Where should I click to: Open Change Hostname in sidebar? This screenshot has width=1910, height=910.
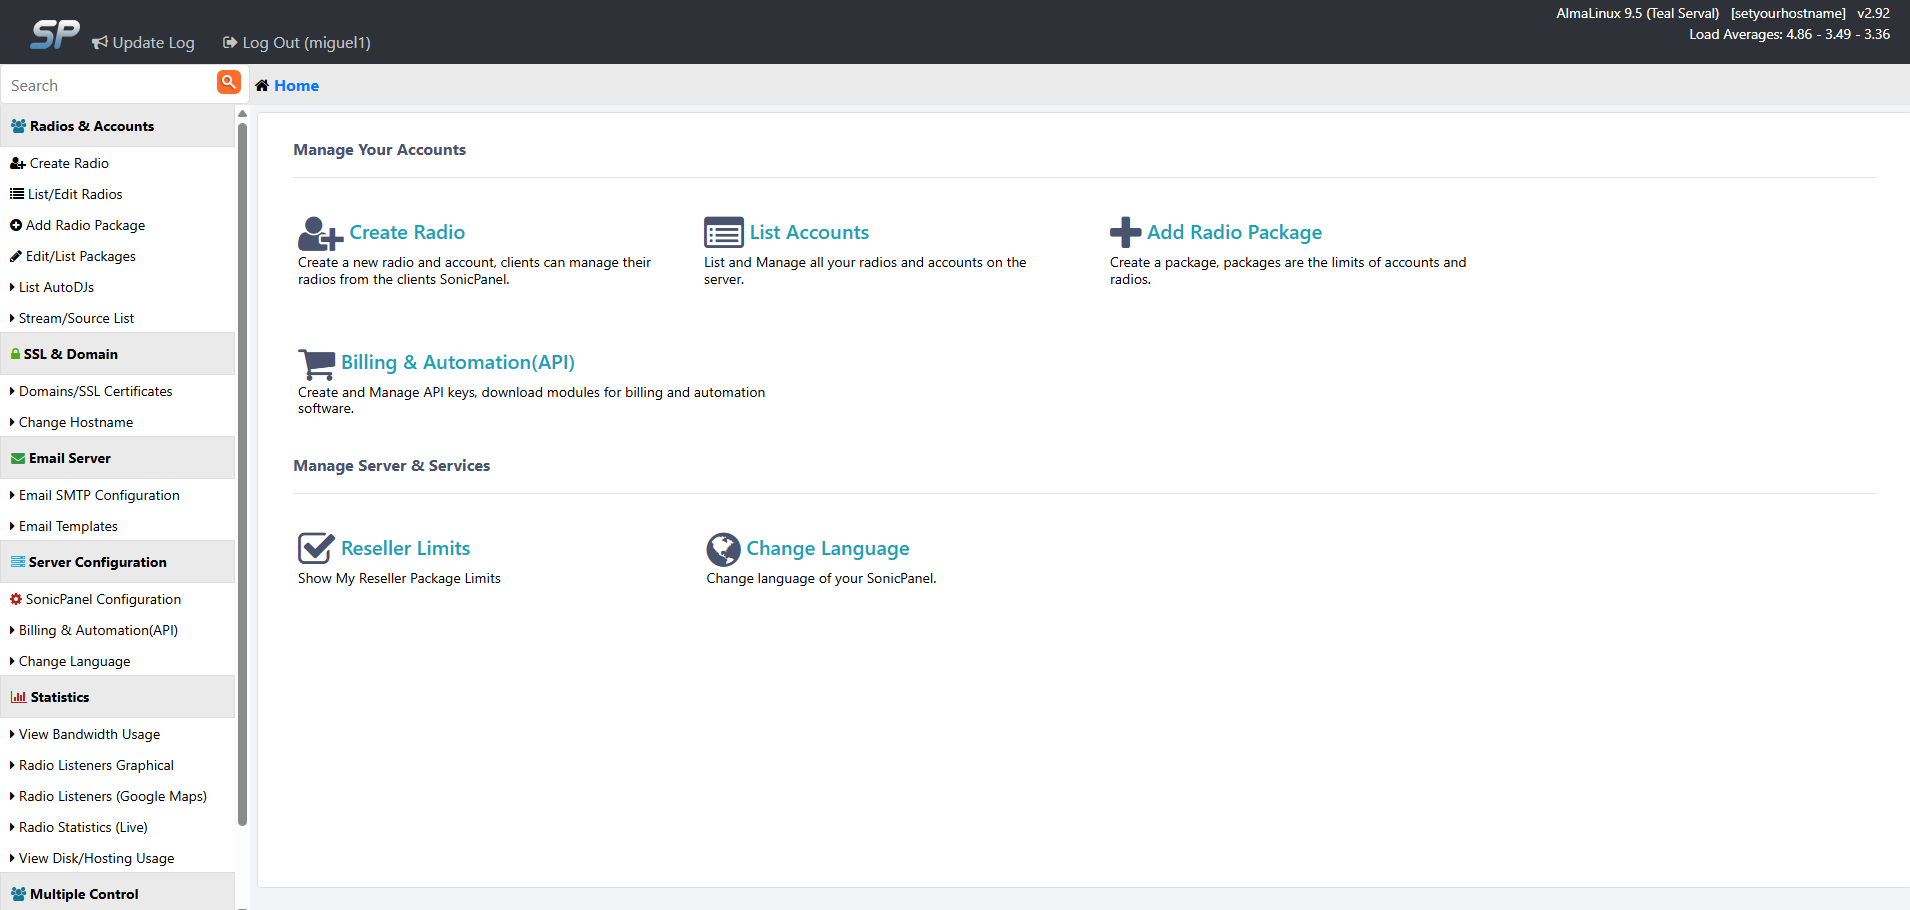[x=76, y=422]
